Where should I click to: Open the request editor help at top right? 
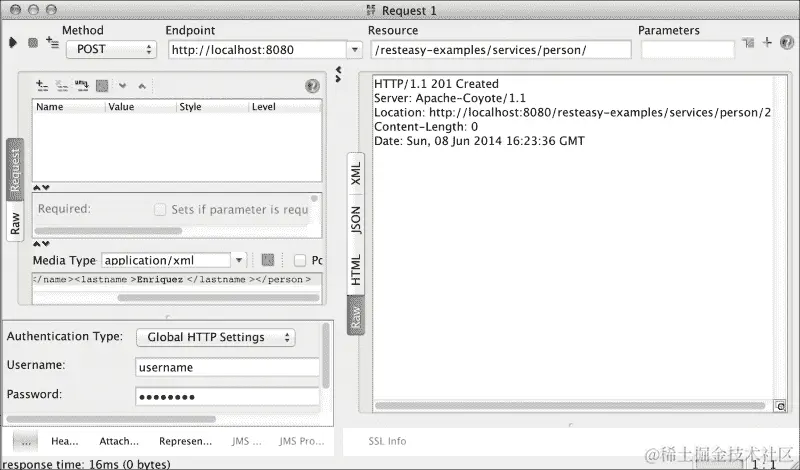(787, 42)
